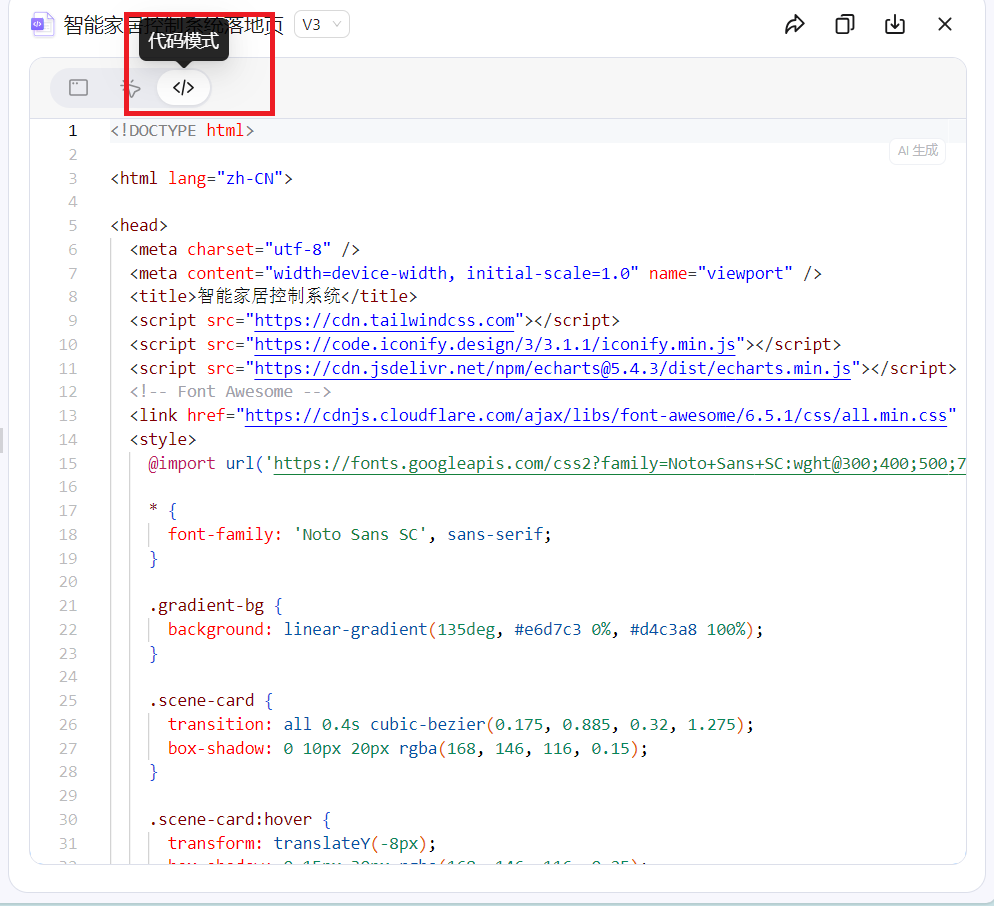Click the ".scene-card:hover {" selector line
This screenshot has width=994, height=906.
coord(240,820)
